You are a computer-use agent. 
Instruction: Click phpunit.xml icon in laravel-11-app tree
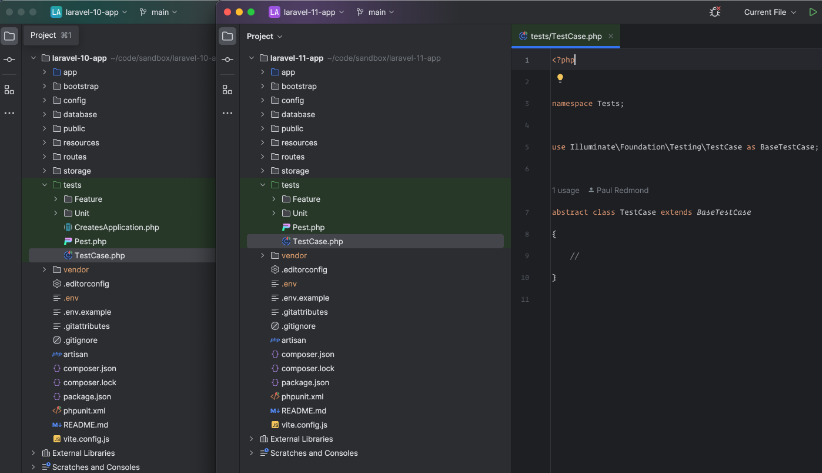(275, 396)
